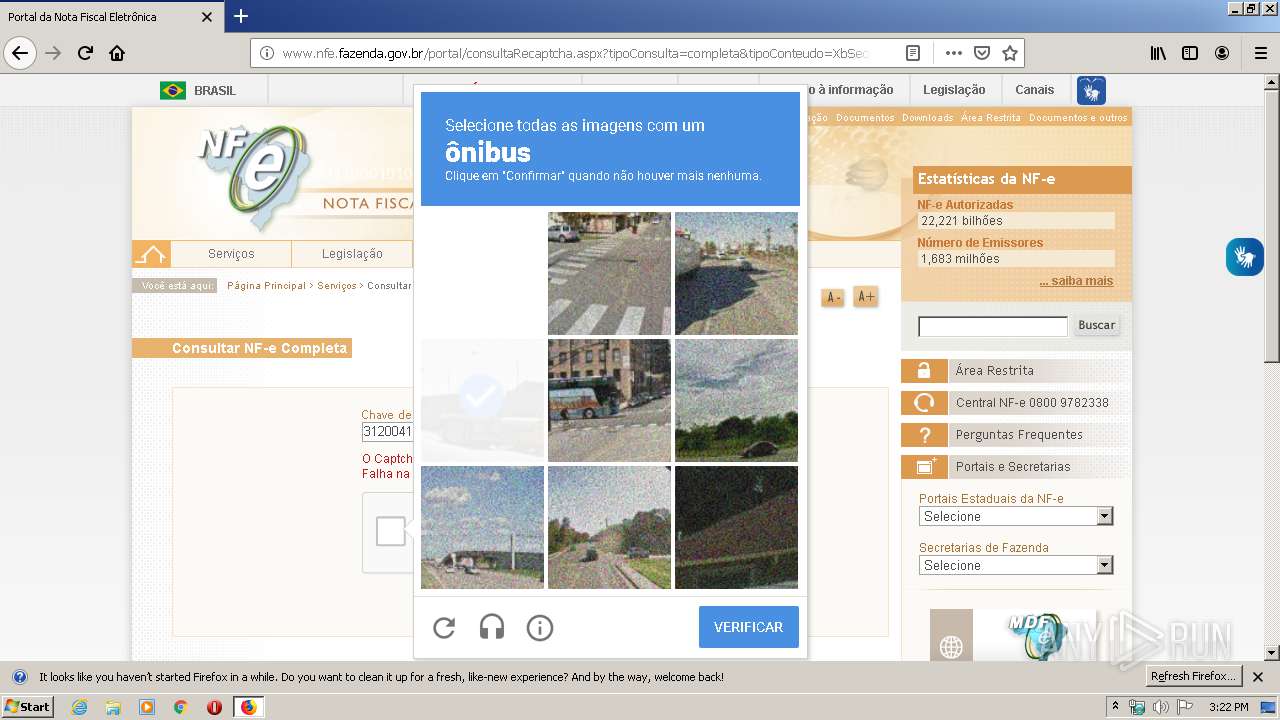The height and width of the screenshot is (720, 1280).
Task: Click the Área Restrita sidebar item
Action: point(1016,370)
